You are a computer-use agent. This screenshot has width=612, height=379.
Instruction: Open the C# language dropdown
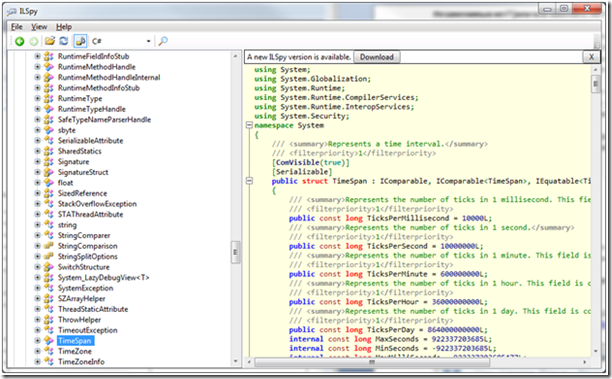tap(121, 41)
